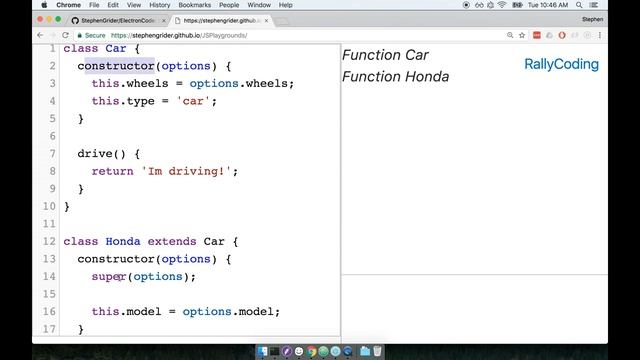This screenshot has width=640, height=360.
Task: Click the return 'Im driving!' line
Action: coord(164,171)
